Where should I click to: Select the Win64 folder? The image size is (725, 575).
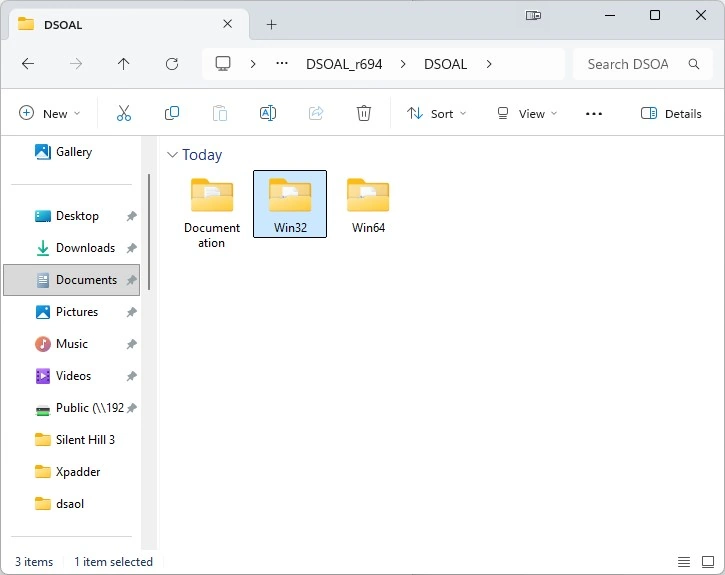tap(368, 204)
